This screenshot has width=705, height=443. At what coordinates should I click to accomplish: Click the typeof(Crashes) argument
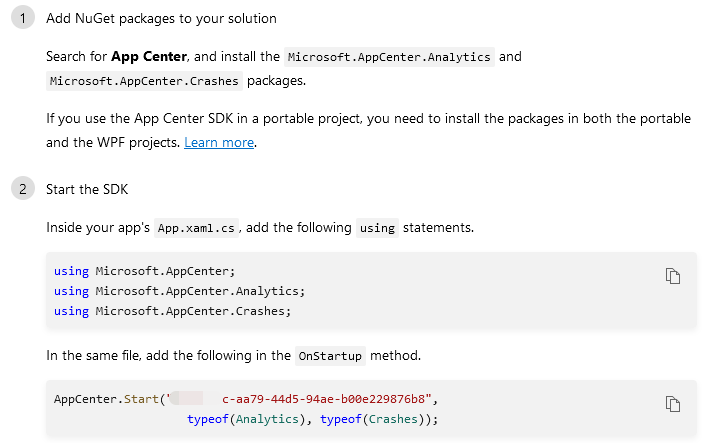375,419
